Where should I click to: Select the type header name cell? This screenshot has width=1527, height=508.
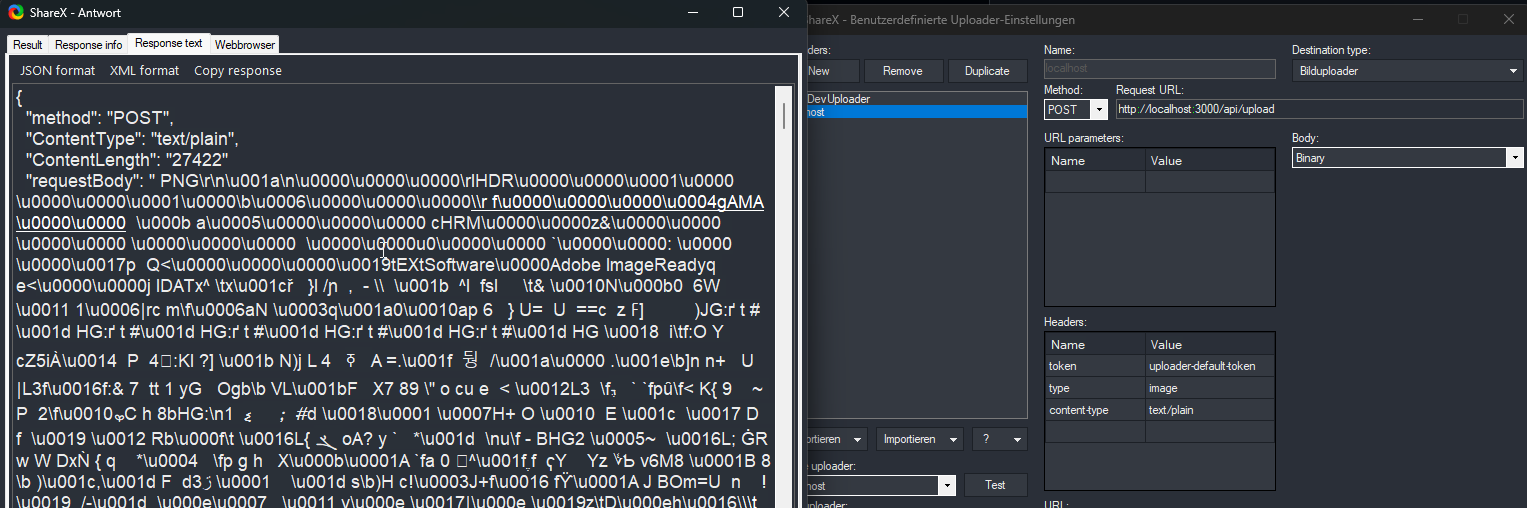1095,388
